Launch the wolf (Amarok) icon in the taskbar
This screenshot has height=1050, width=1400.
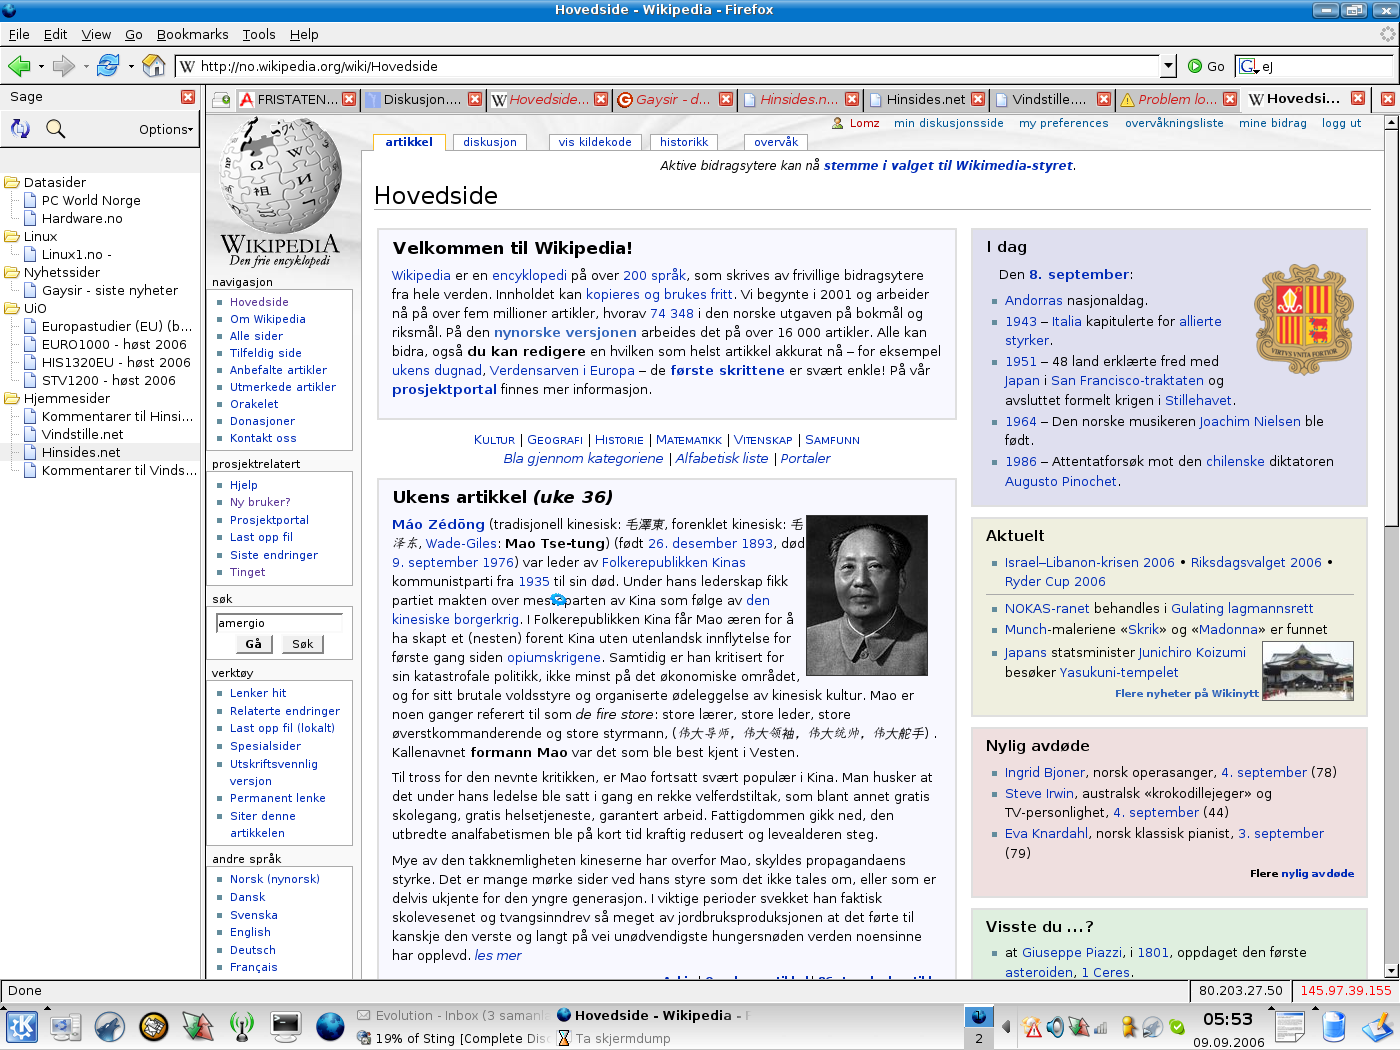point(110,1027)
